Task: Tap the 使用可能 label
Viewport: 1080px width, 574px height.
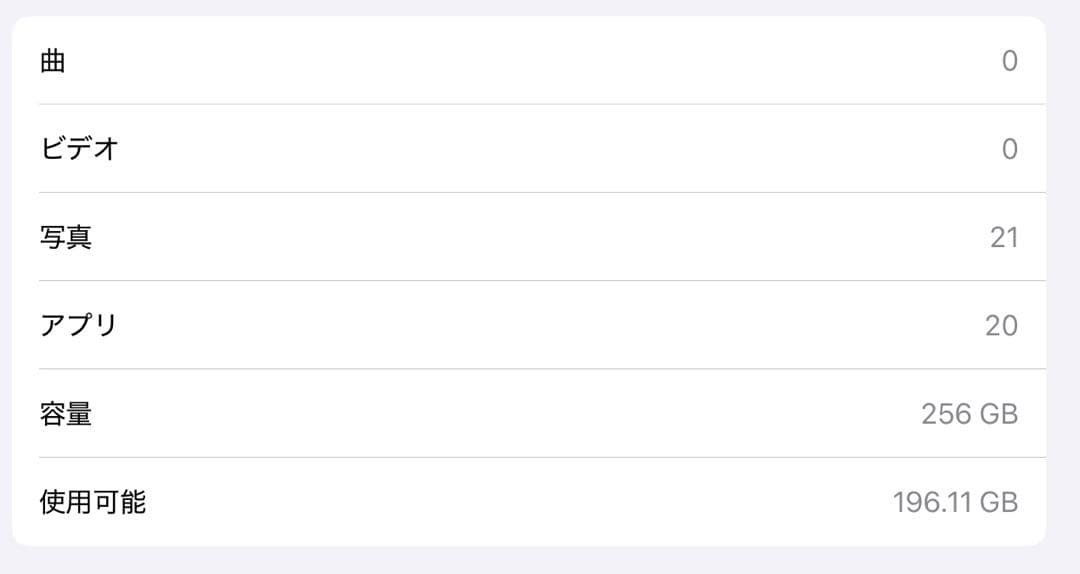Action: [x=93, y=501]
